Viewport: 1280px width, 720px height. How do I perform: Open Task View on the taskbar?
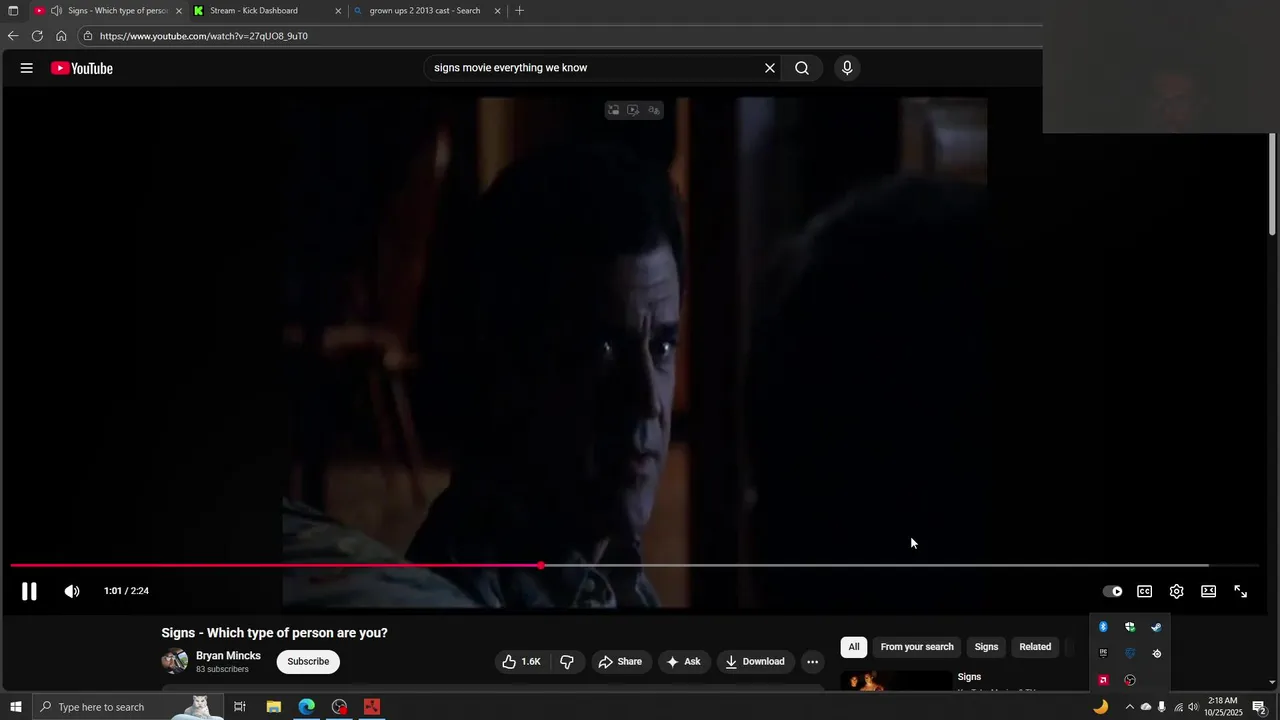[x=240, y=707]
